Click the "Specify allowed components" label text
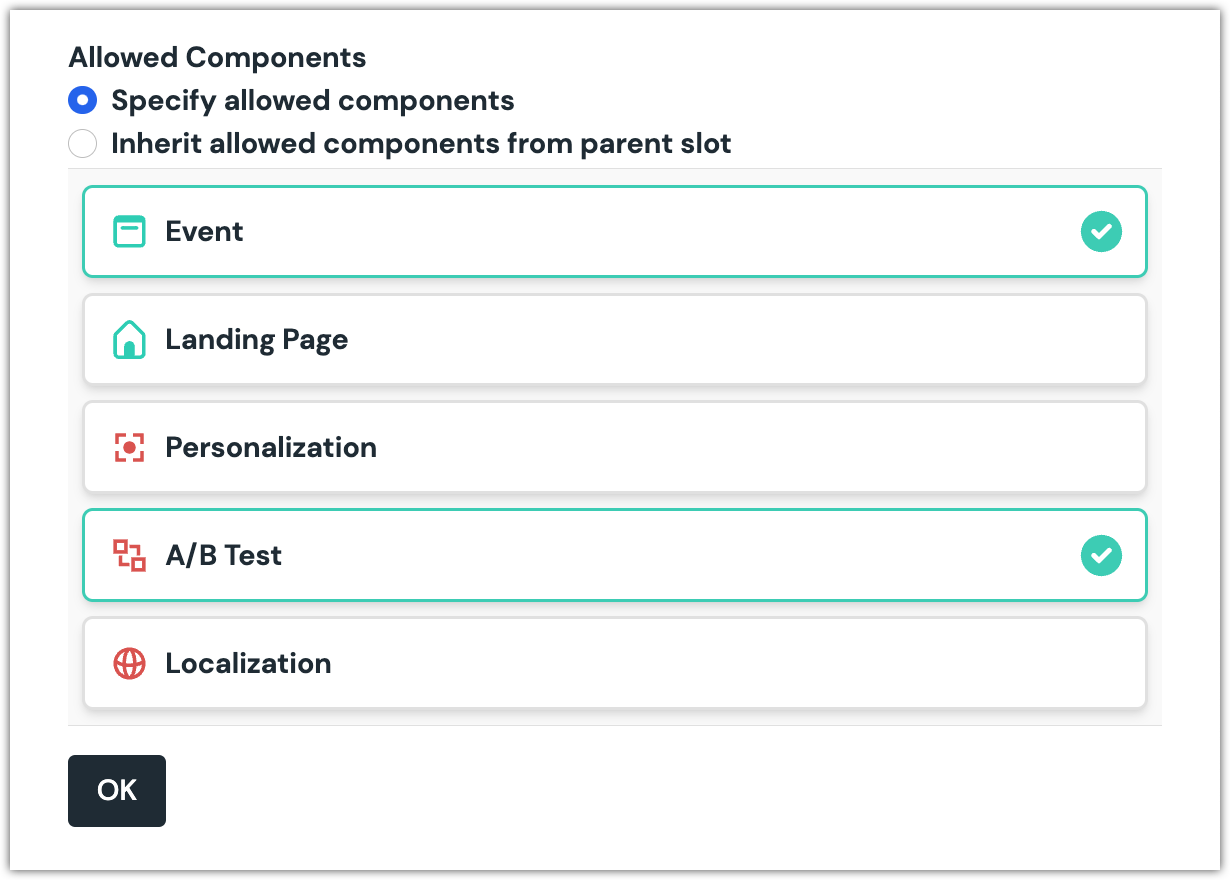1230x880 pixels. pos(312,101)
